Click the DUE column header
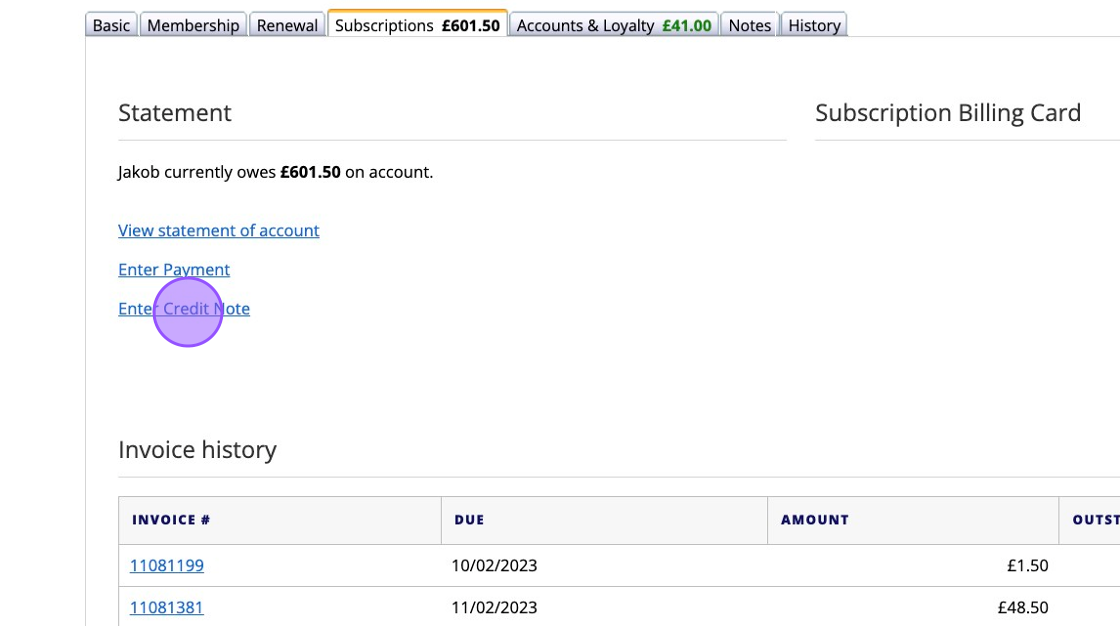 (x=469, y=520)
